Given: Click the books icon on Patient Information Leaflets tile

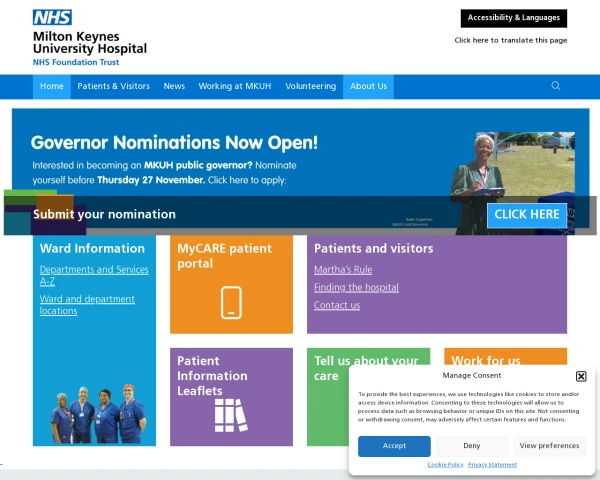Looking at the screenshot, I should click(x=231, y=415).
